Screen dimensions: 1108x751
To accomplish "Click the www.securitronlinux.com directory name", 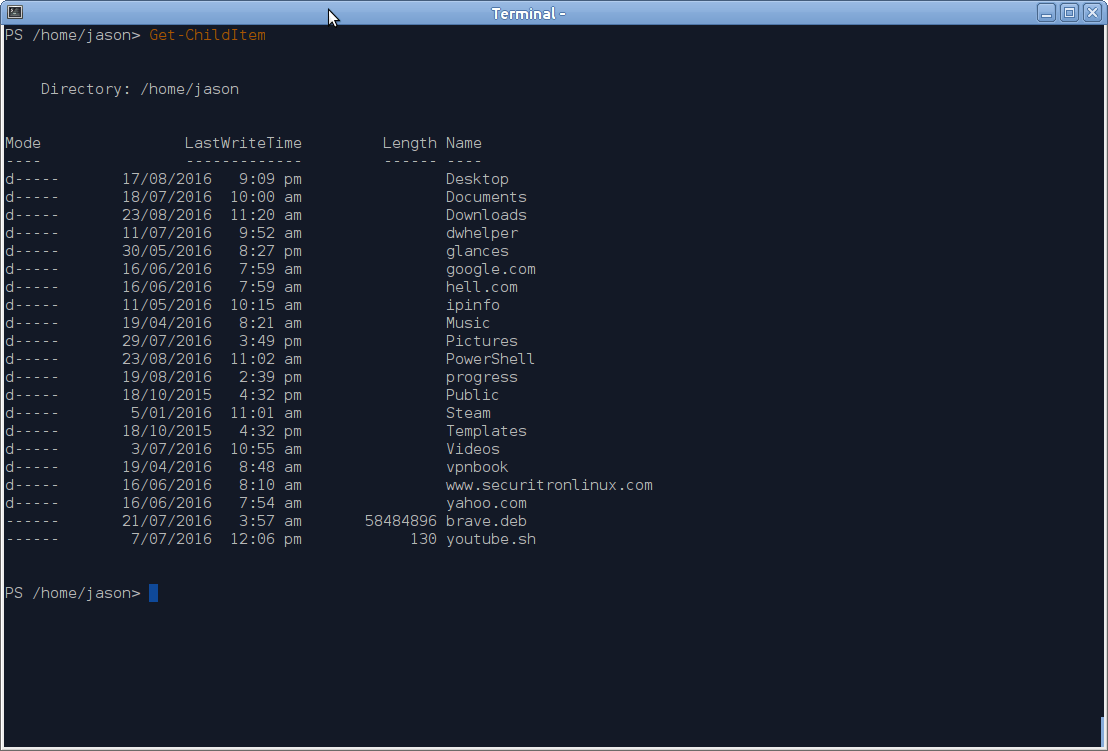I will (549, 484).
